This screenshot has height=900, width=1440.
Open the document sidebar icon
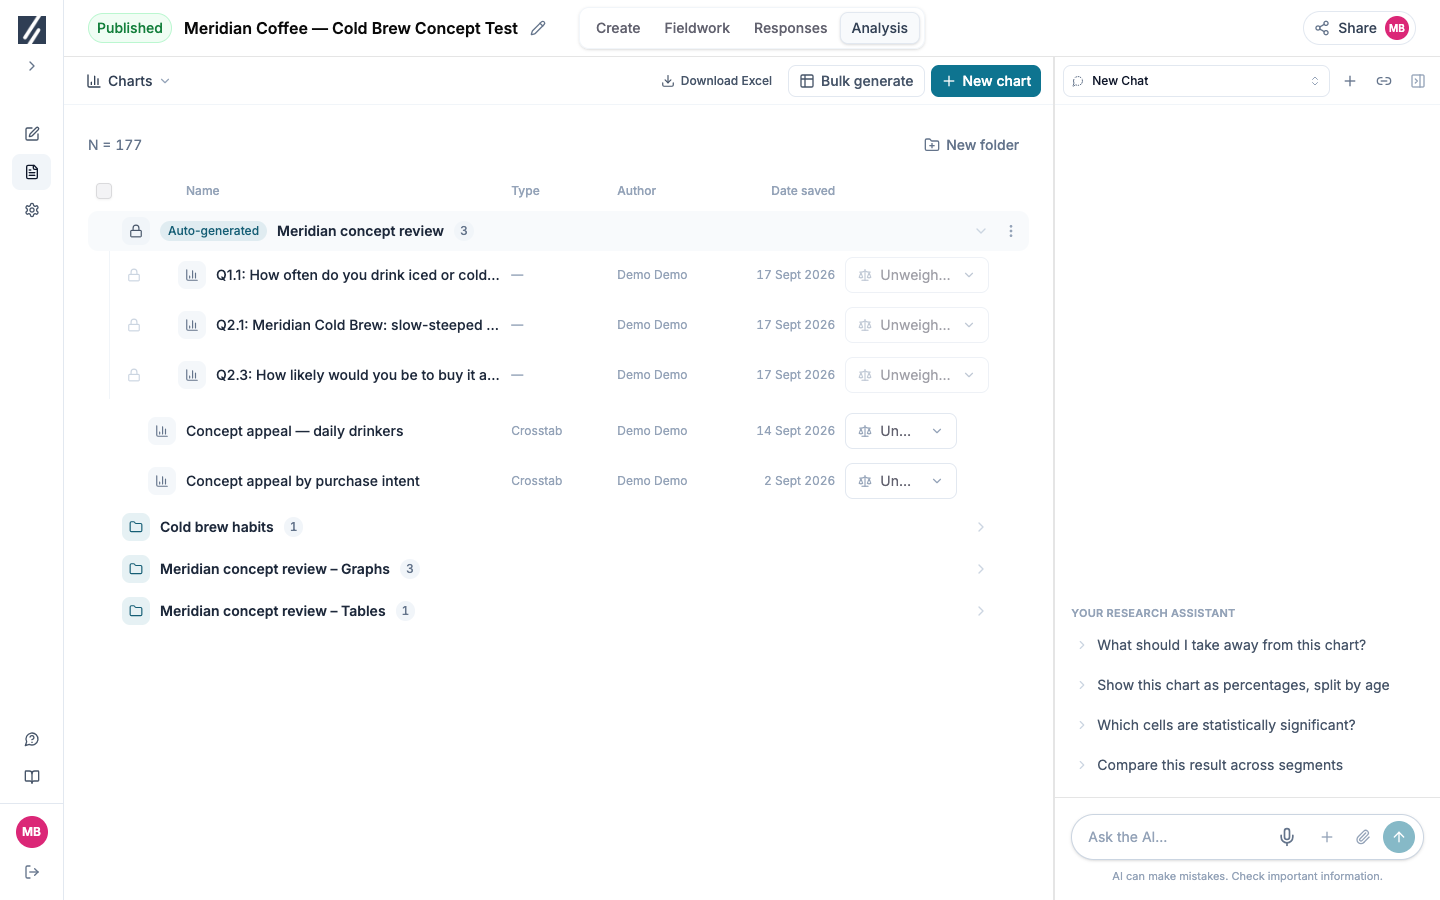pyautogui.click(x=32, y=172)
